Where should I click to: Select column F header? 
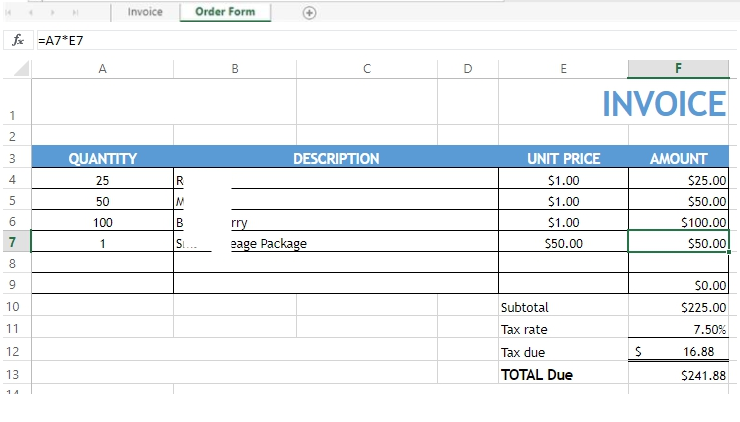[679, 69]
